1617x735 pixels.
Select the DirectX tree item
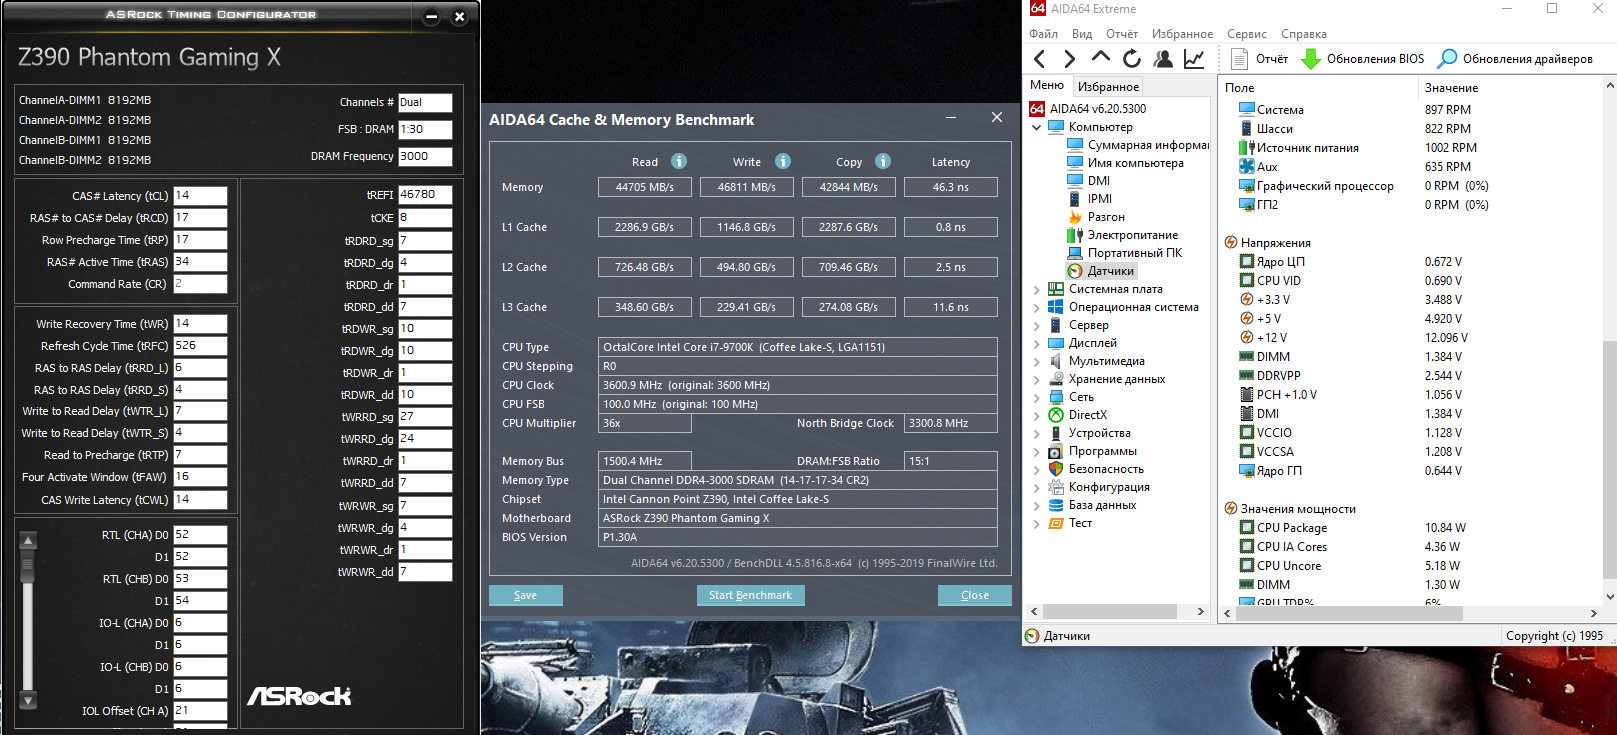click(x=1077, y=415)
